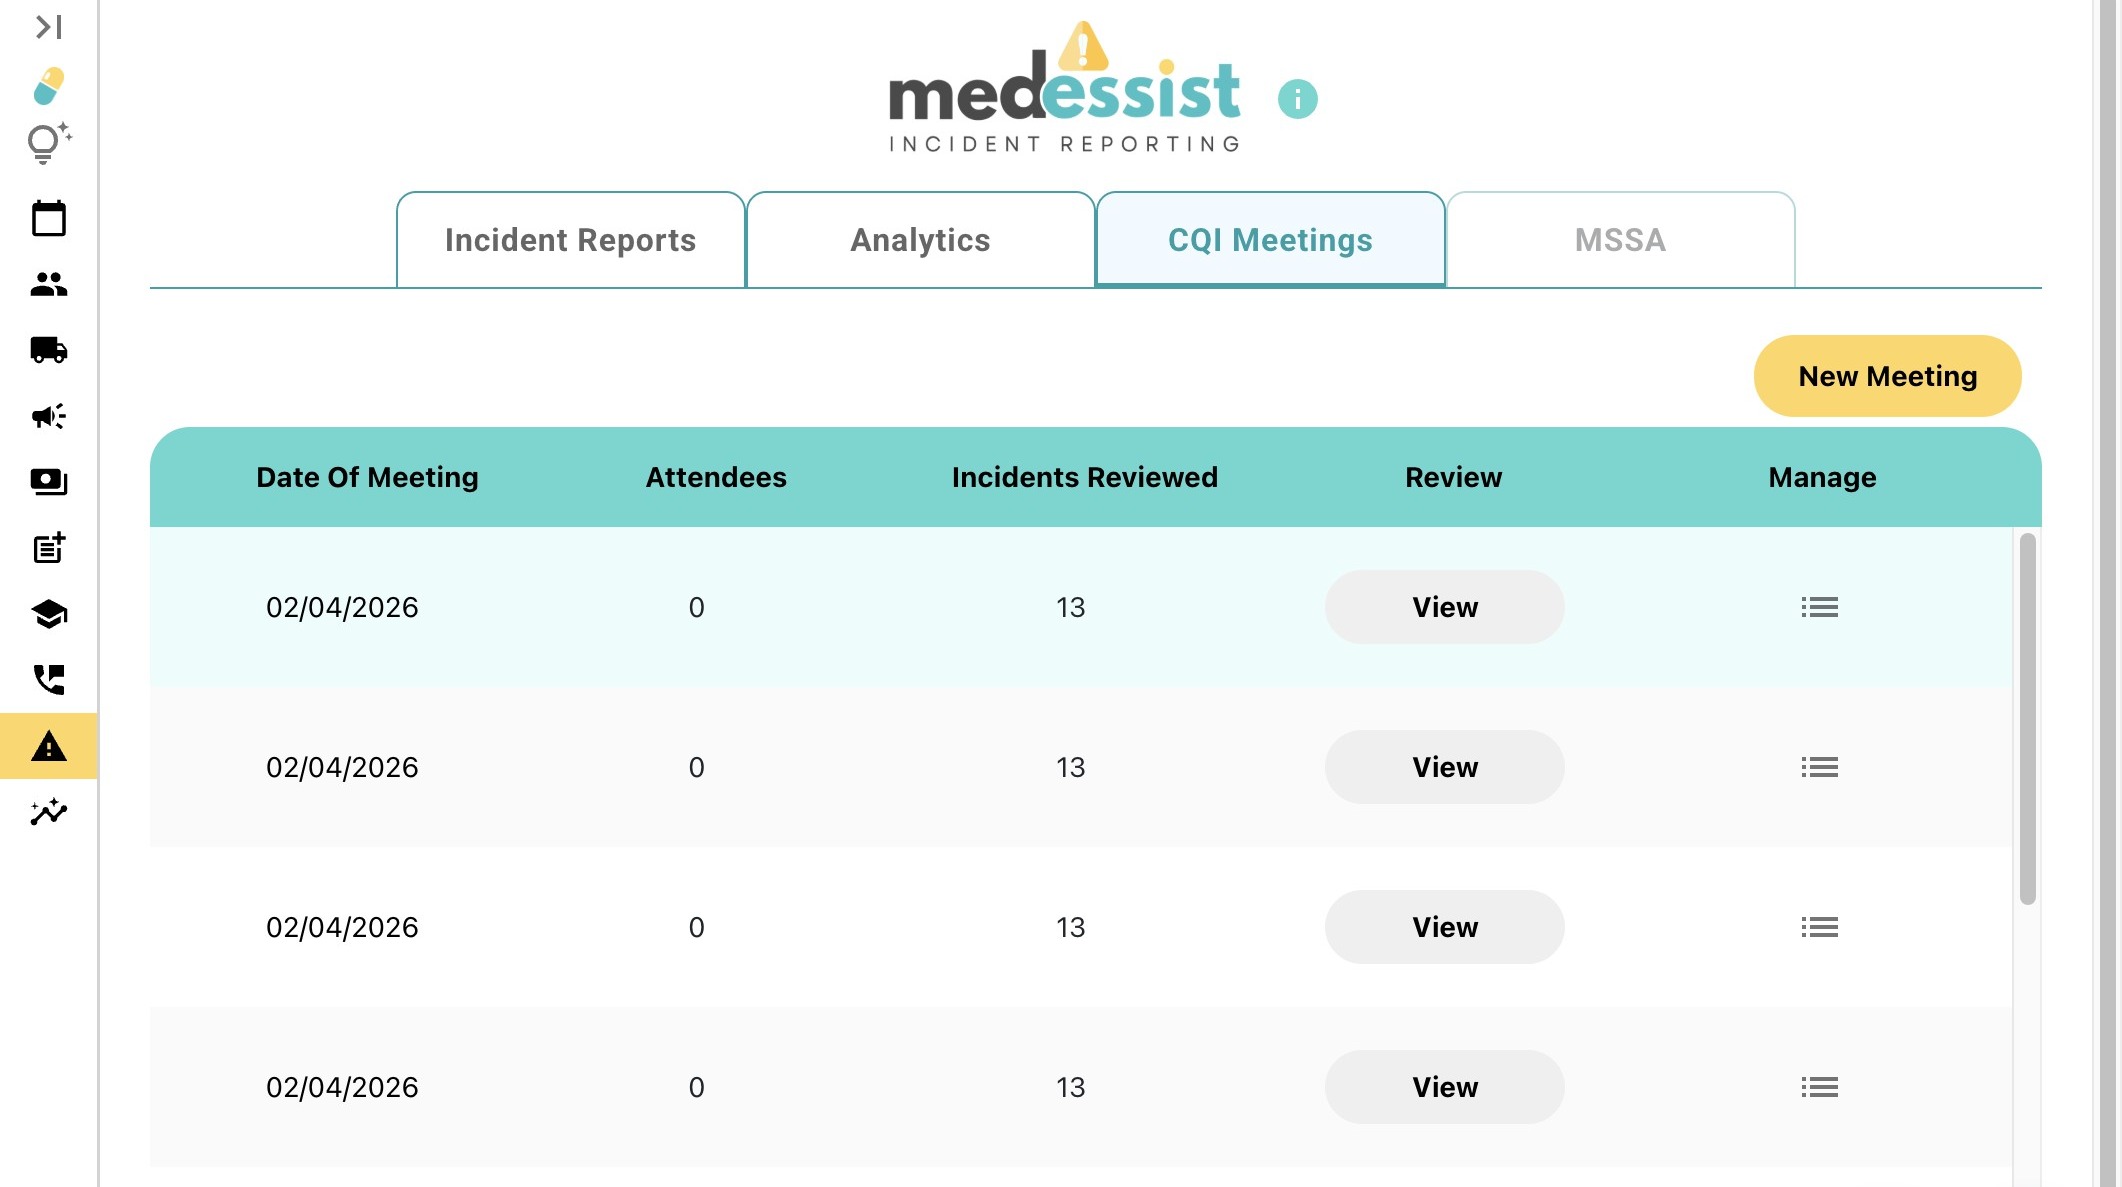Screen dimensions: 2122x1187
Task: Open manage menu for the second meeting
Action: (x=1819, y=767)
